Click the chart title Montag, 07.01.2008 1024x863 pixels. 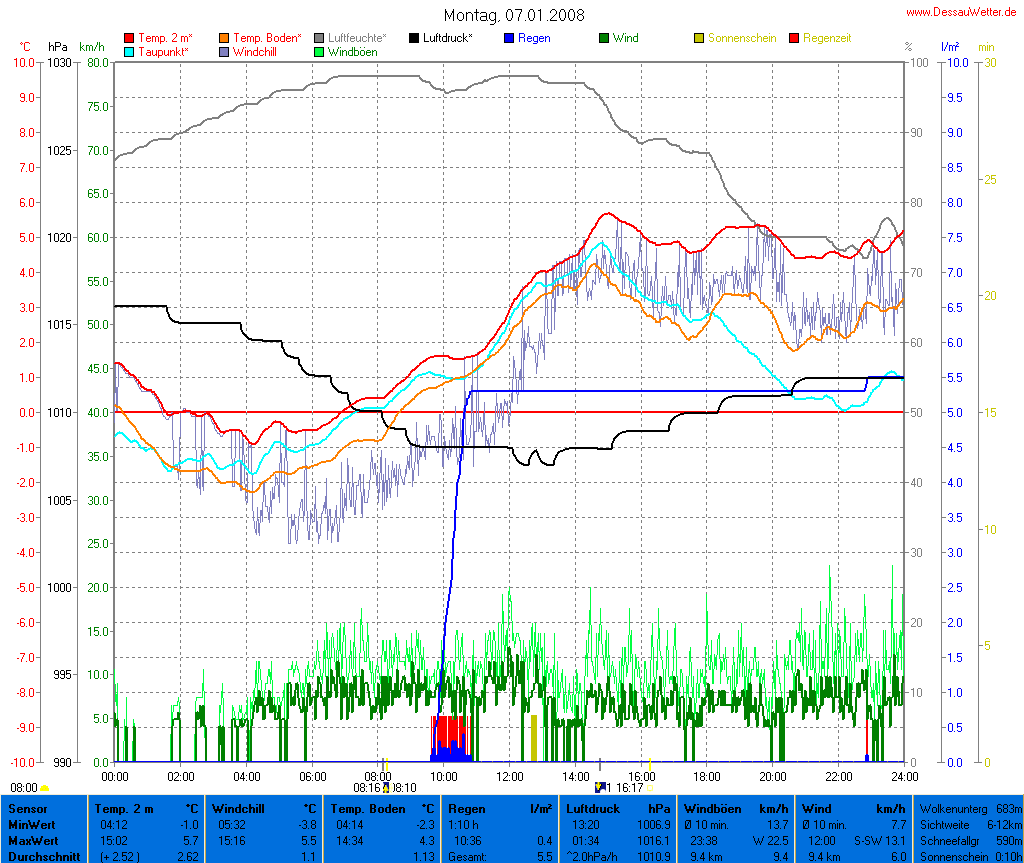(514, 15)
